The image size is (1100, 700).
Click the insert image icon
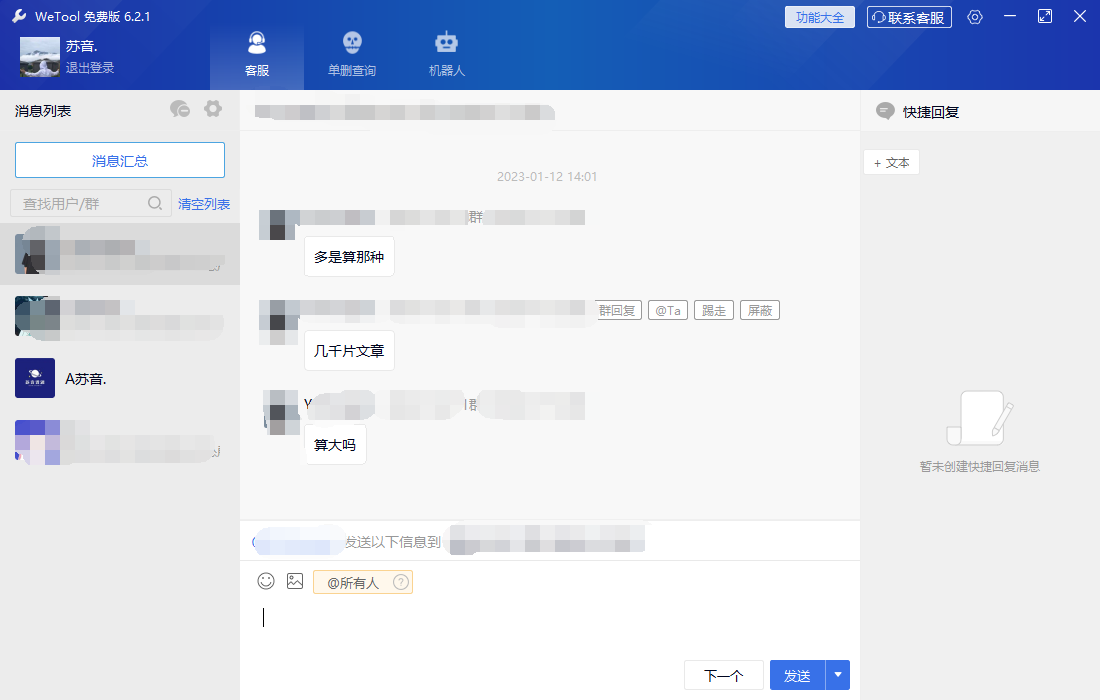[295, 581]
